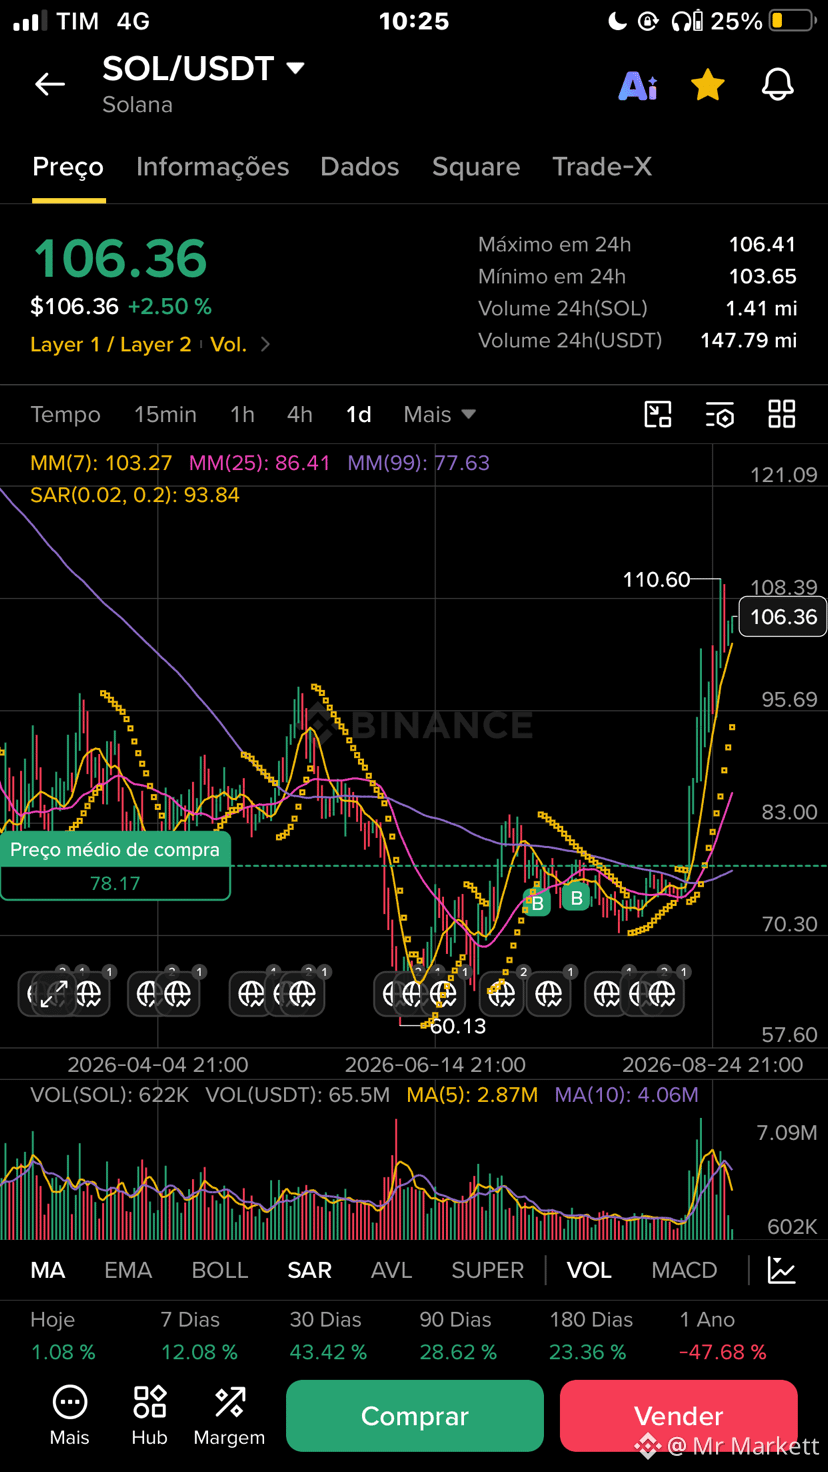Tap the Volume 24h(USDT) value 147.79 mi

748,341
